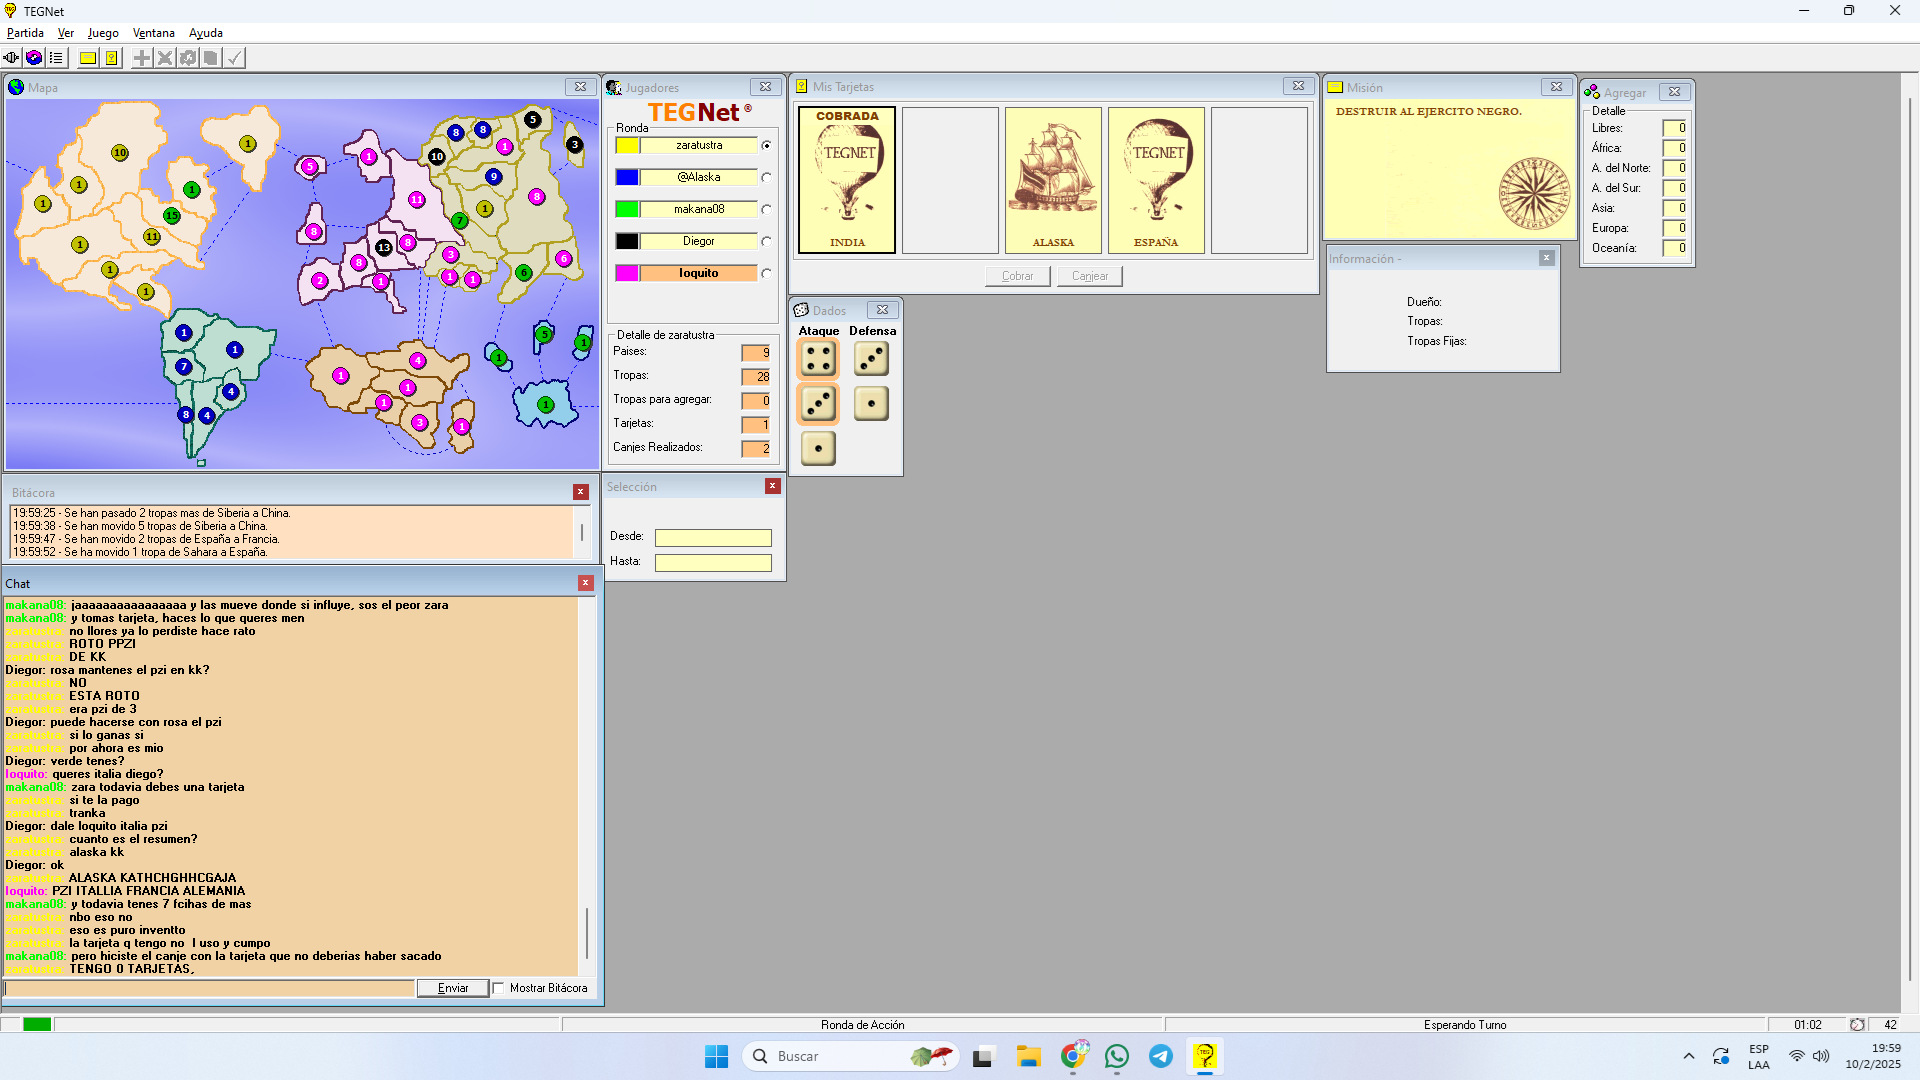Click the connect plug toolbar icon
Screen dimensions: 1920x1080
pos(11,58)
